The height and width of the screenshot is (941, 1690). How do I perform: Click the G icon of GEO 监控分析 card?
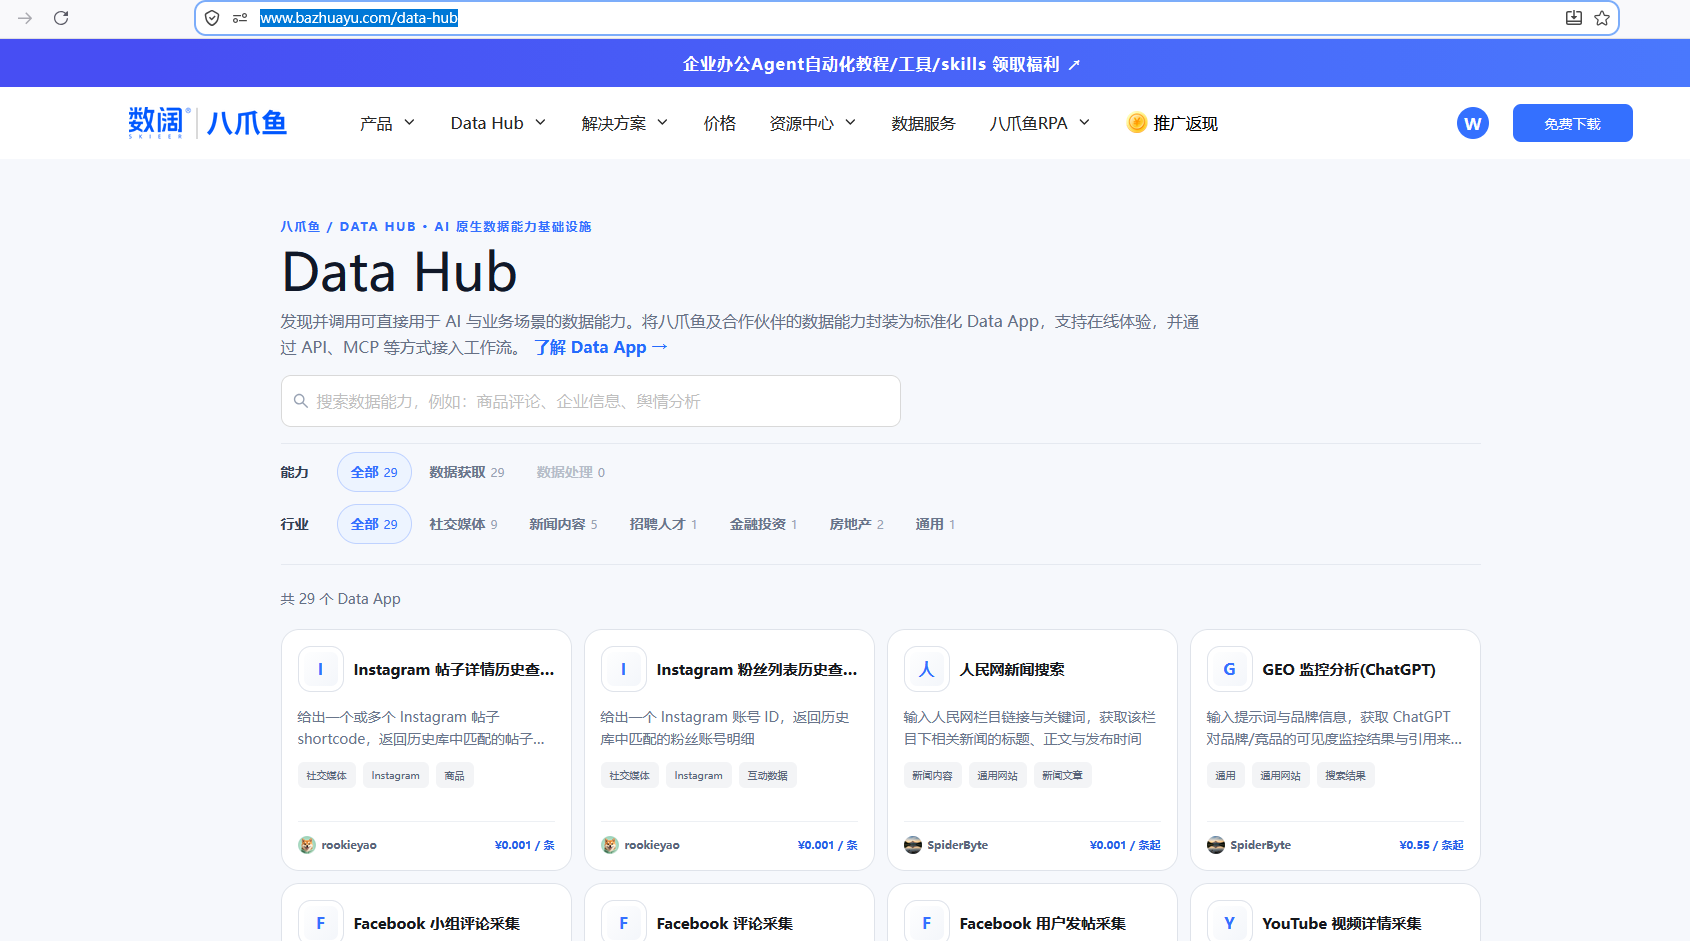[x=1230, y=669]
